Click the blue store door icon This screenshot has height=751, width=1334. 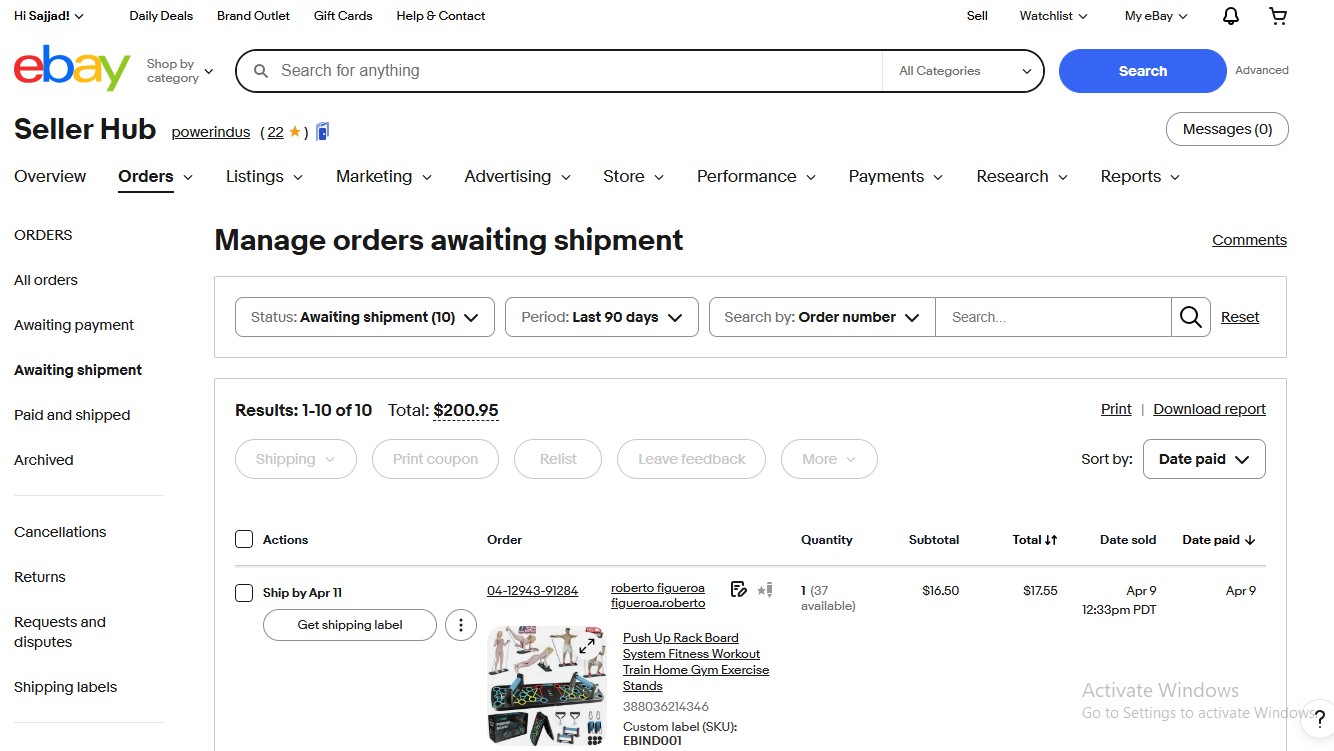pyautogui.click(x=322, y=131)
